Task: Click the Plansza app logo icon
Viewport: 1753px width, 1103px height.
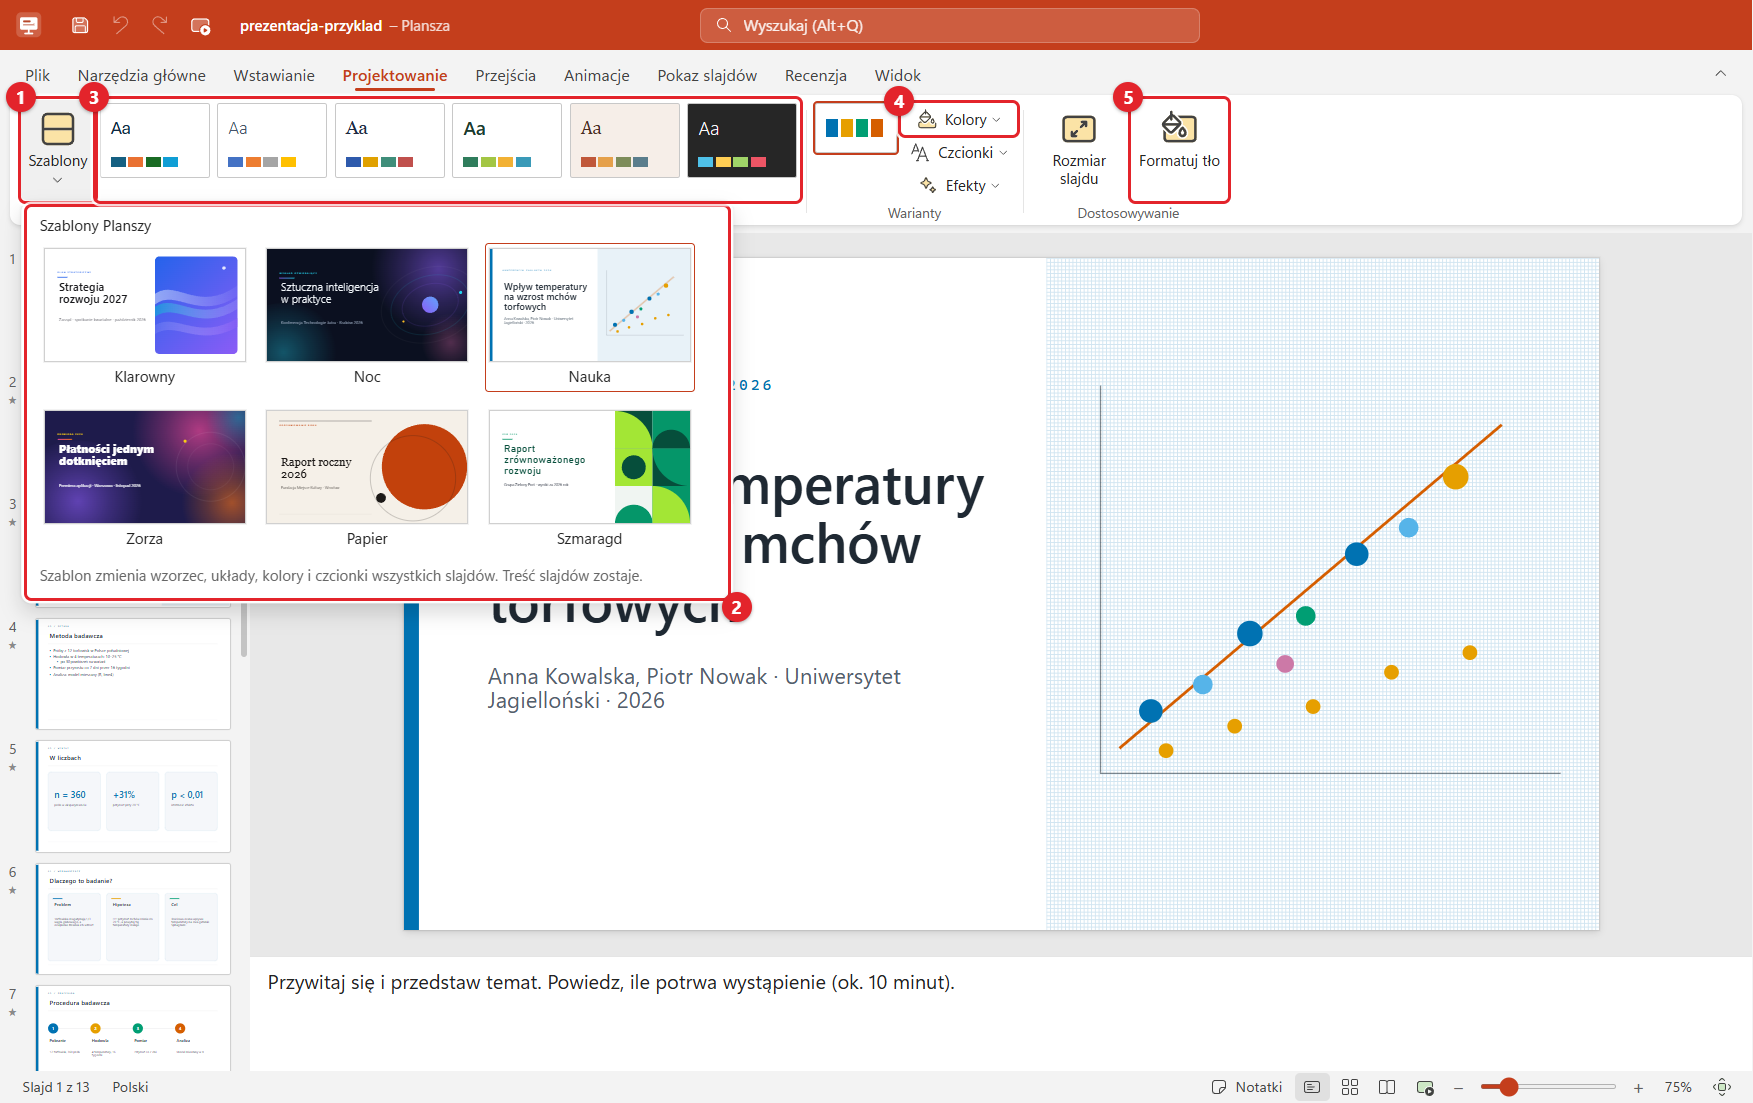Action: click(x=29, y=25)
